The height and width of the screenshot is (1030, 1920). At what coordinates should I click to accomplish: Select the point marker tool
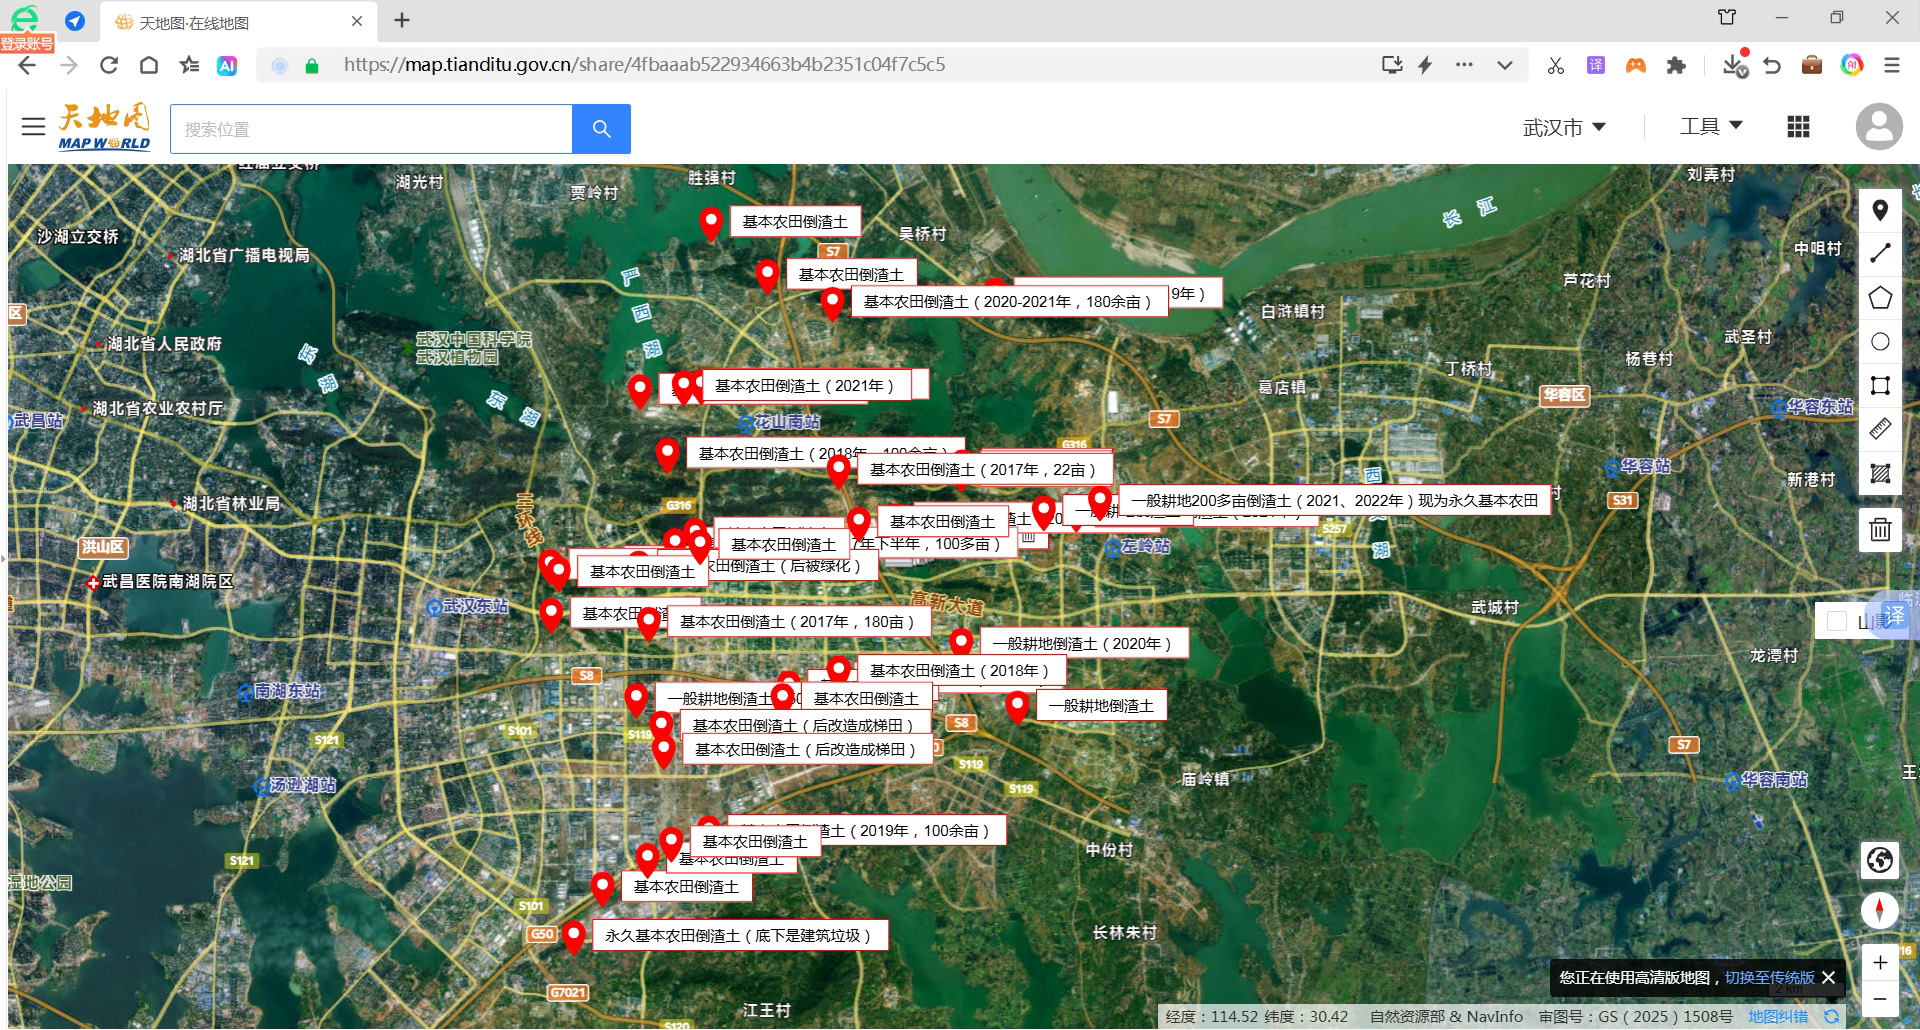tap(1880, 211)
